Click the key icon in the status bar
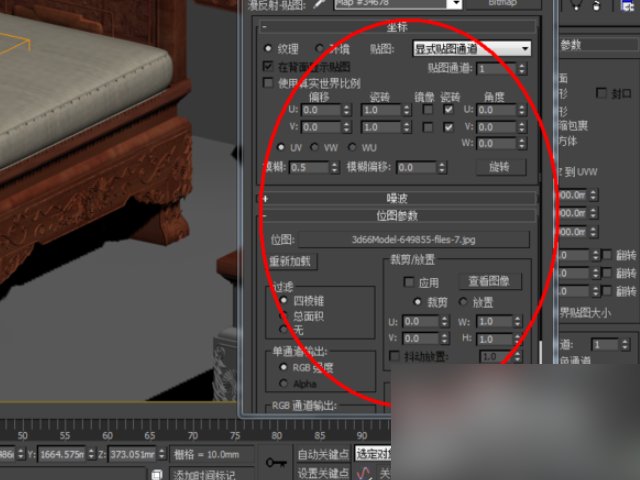The image size is (640, 480). tap(276, 461)
